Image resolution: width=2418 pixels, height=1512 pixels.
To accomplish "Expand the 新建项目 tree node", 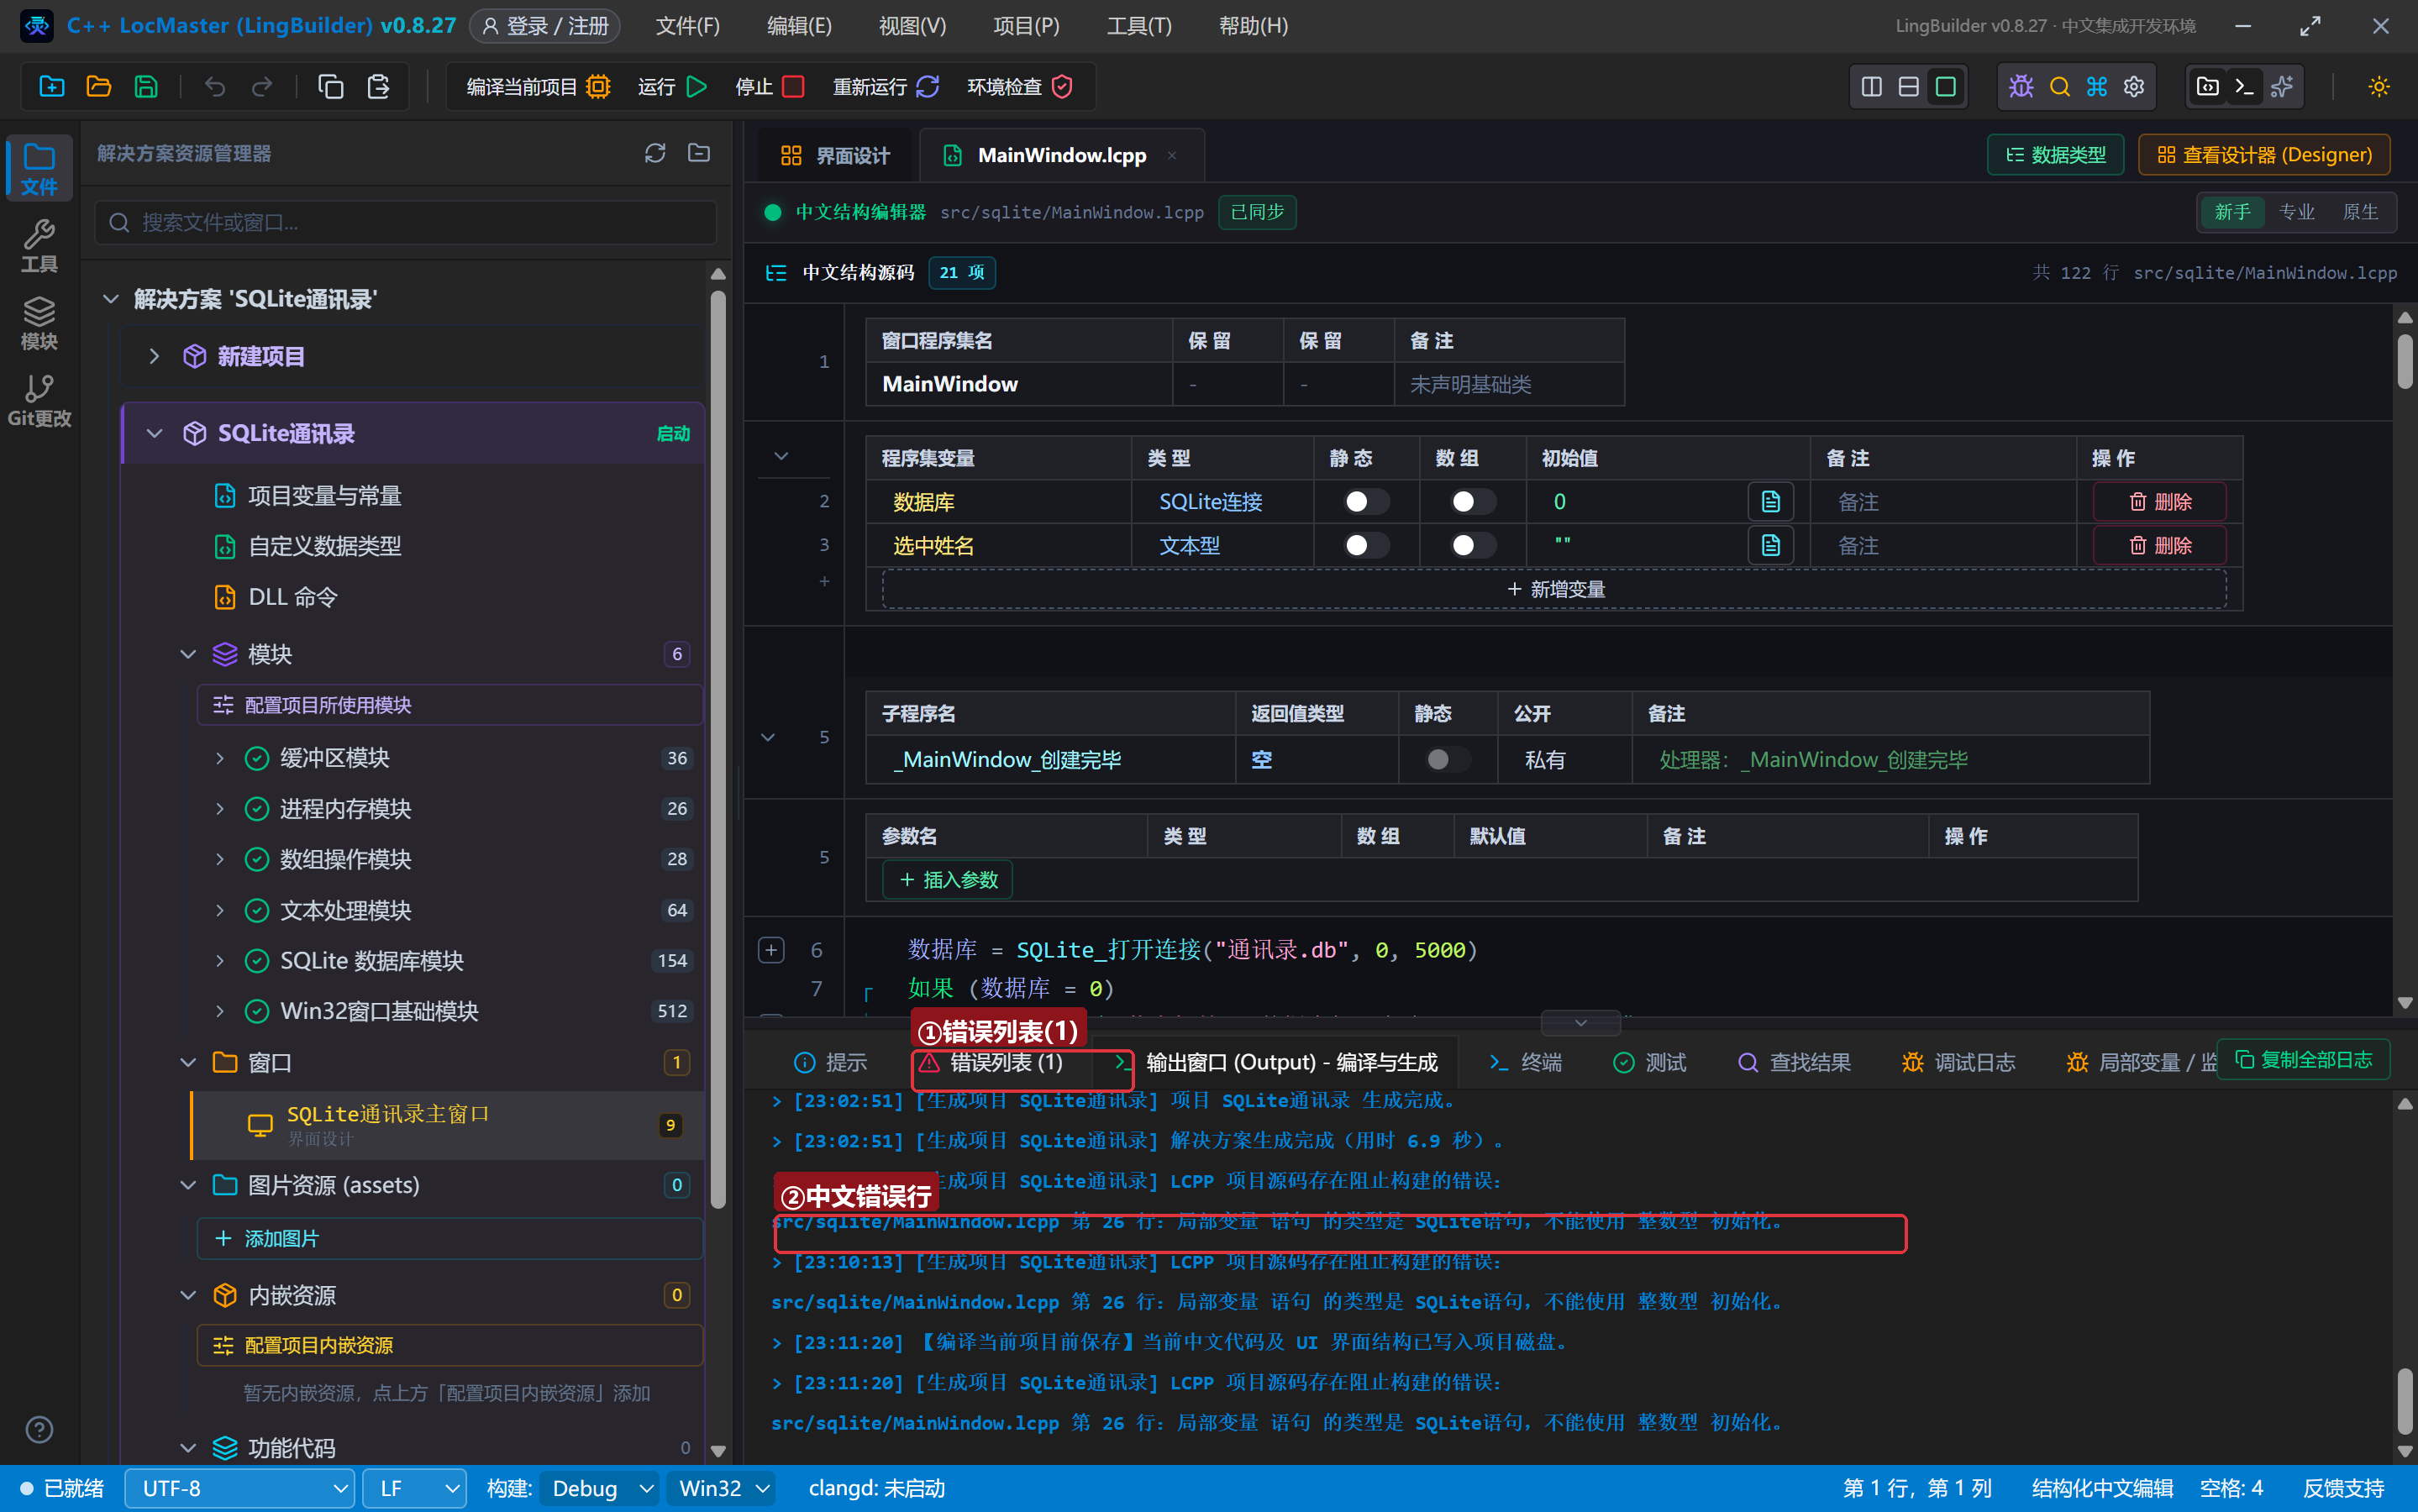I will point(154,357).
